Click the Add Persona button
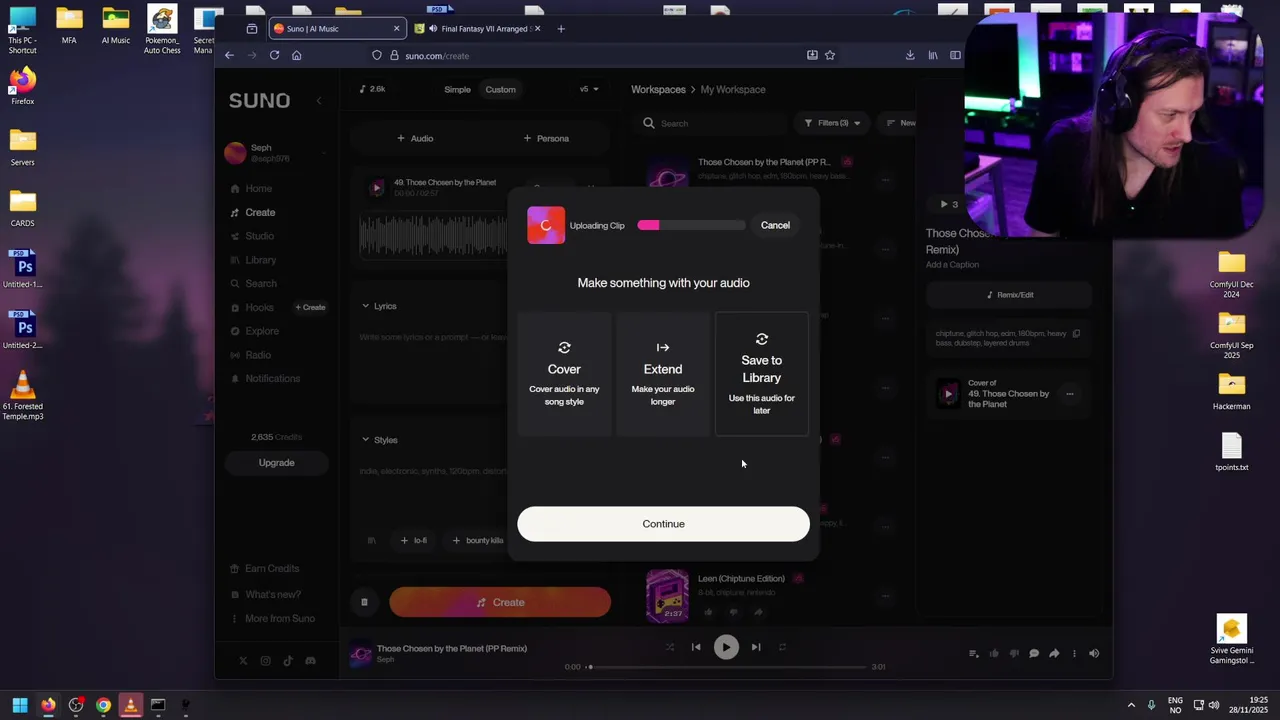The image size is (1280, 720). 546,138
